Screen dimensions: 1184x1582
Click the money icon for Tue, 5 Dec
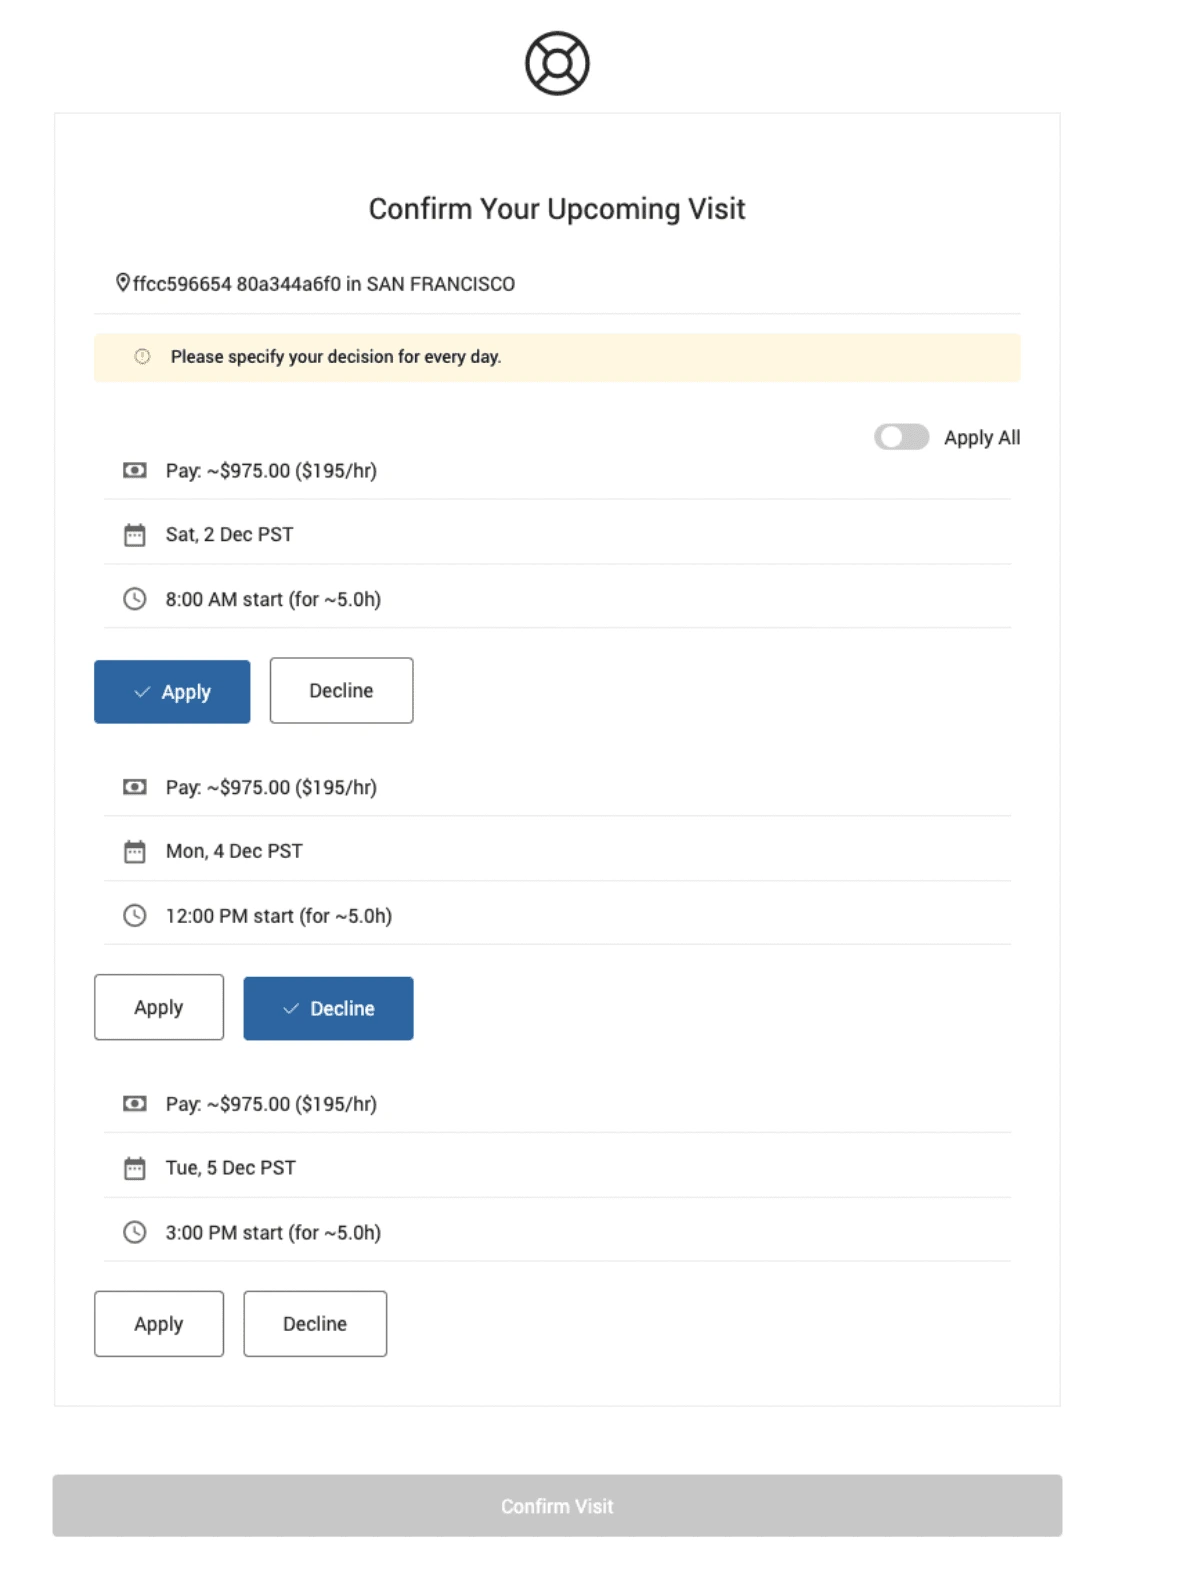tap(135, 1104)
